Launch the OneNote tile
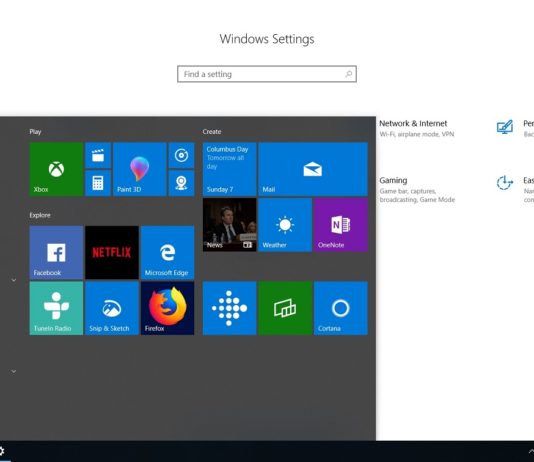 341,225
